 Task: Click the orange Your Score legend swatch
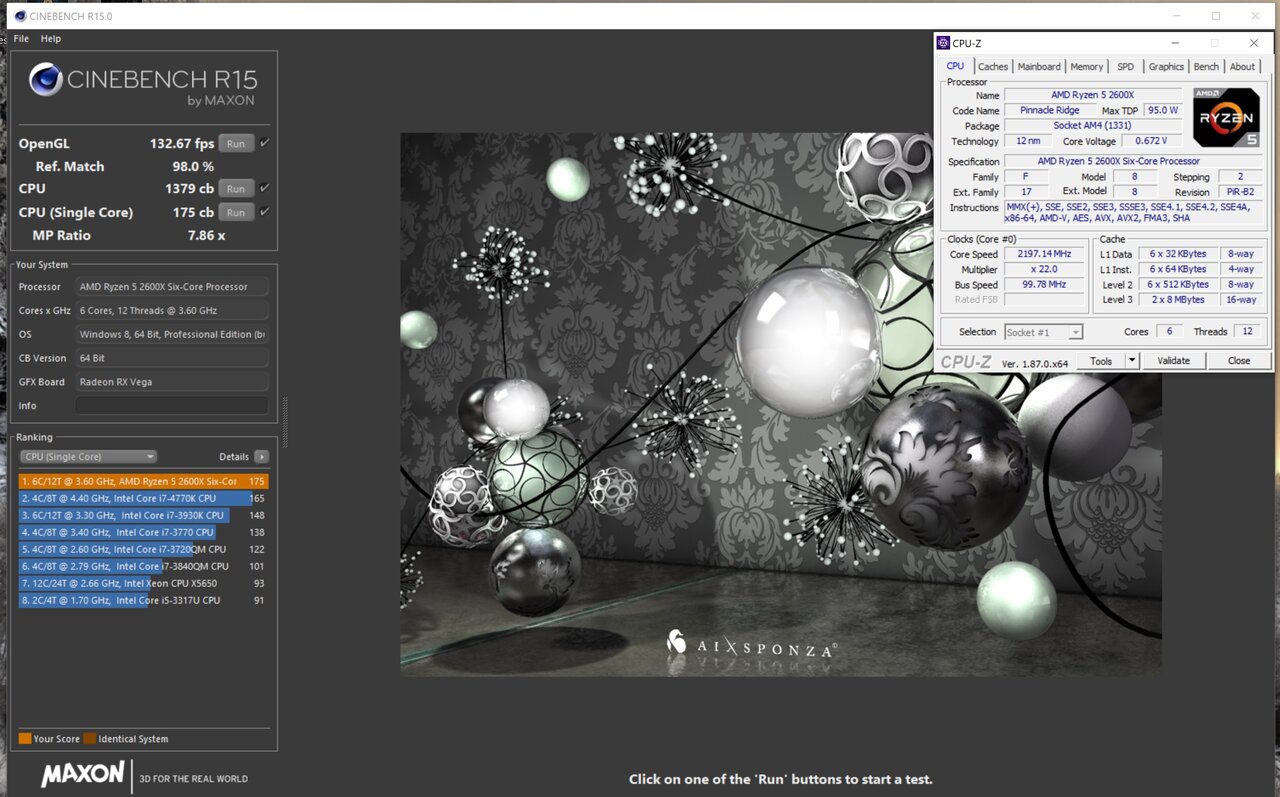(25, 739)
